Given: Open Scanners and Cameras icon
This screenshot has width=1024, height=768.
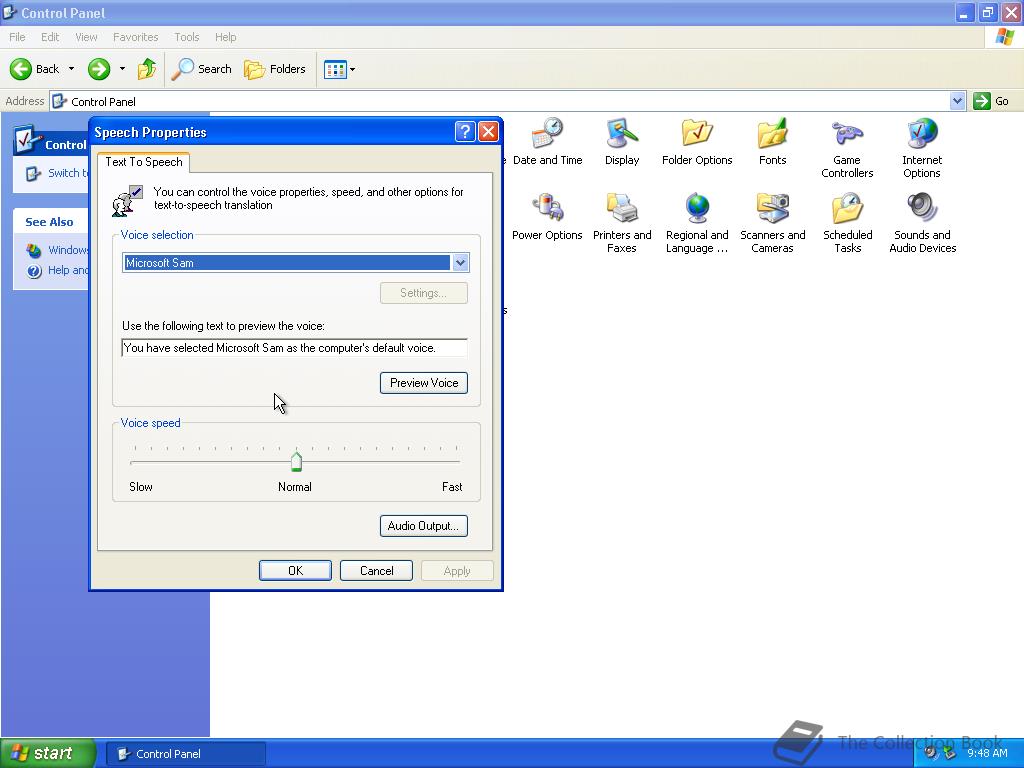Looking at the screenshot, I should pyautogui.click(x=773, y=208).
